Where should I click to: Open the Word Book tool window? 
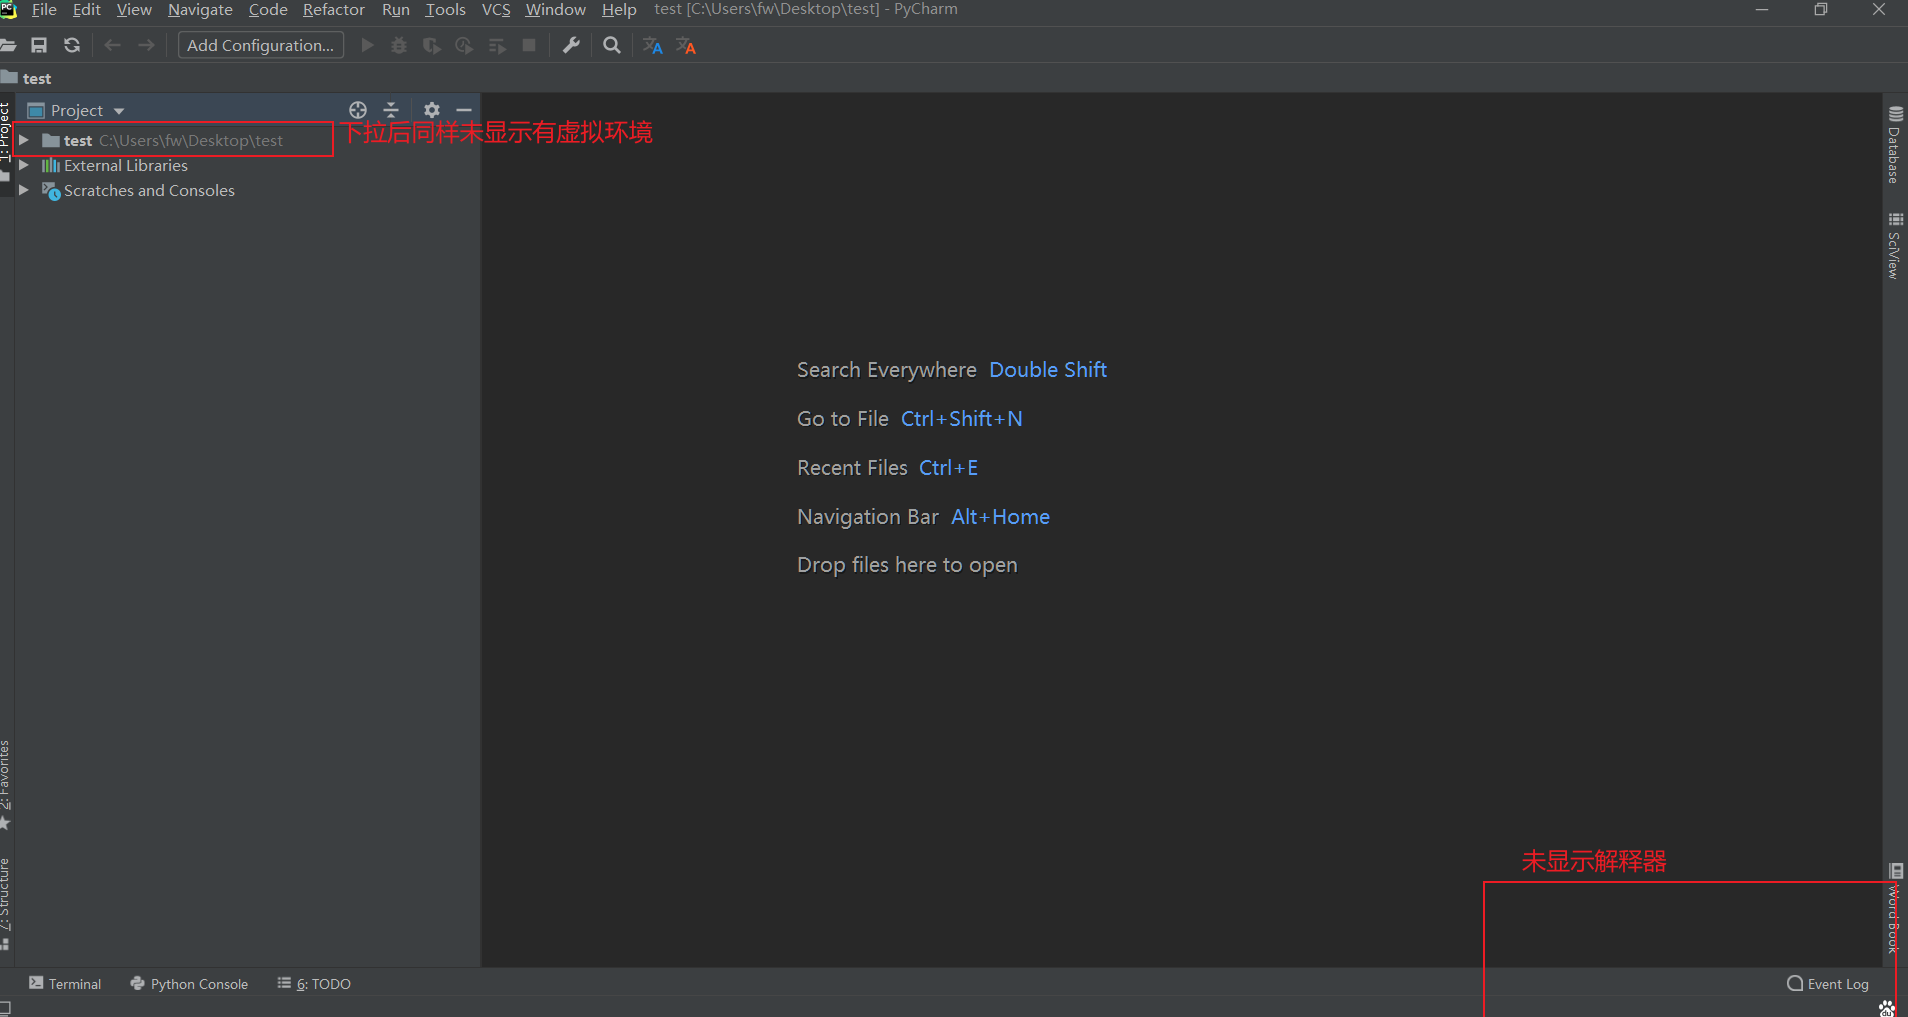pos(1895,908)
